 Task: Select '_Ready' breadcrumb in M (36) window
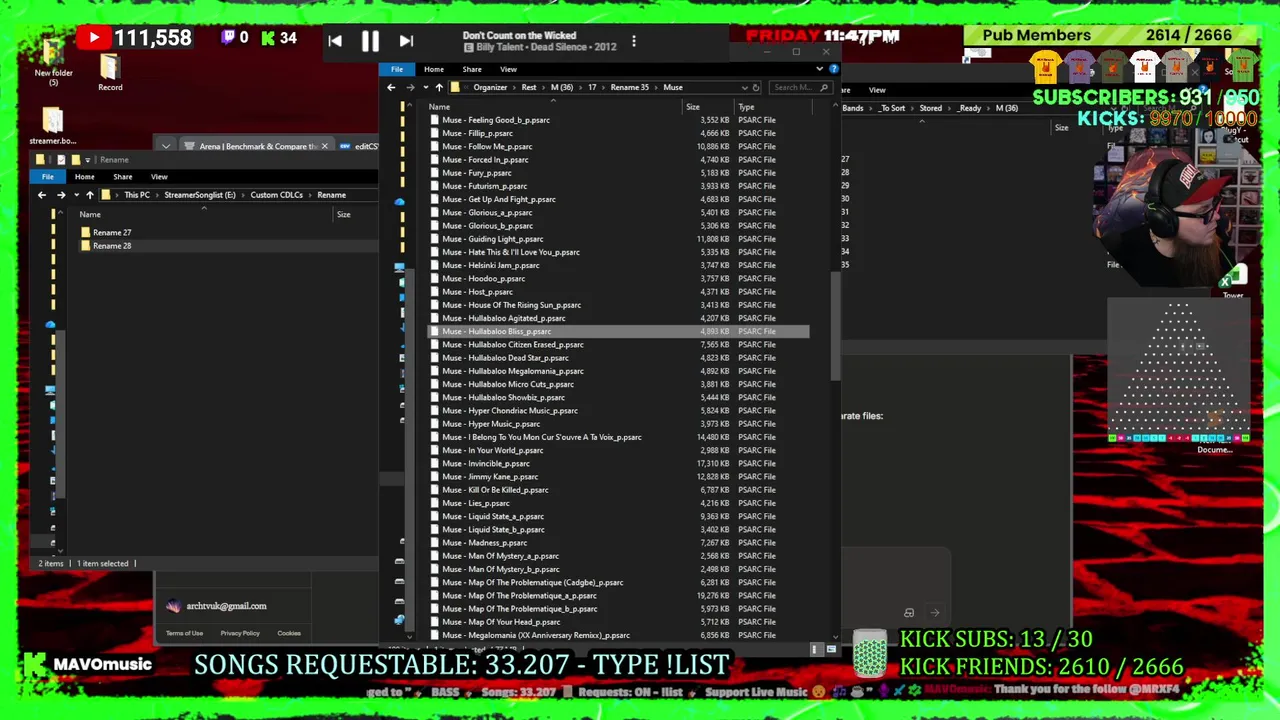click(x=969, y=108)
